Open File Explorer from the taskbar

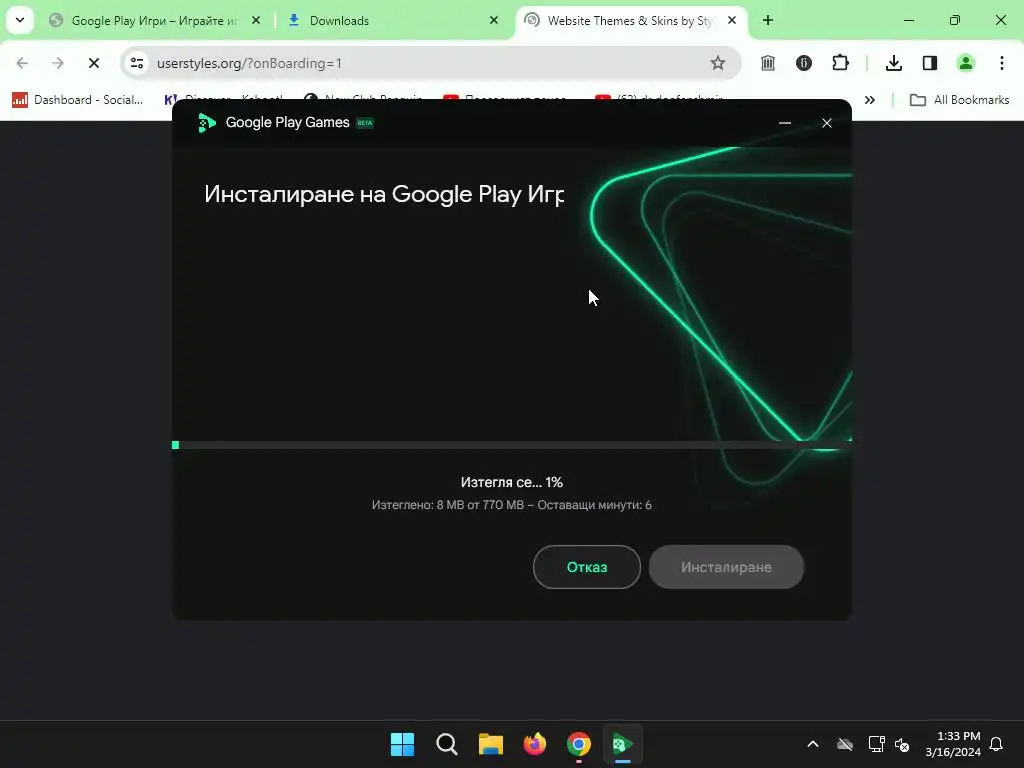pyautogui.click(x=490, y=744)
